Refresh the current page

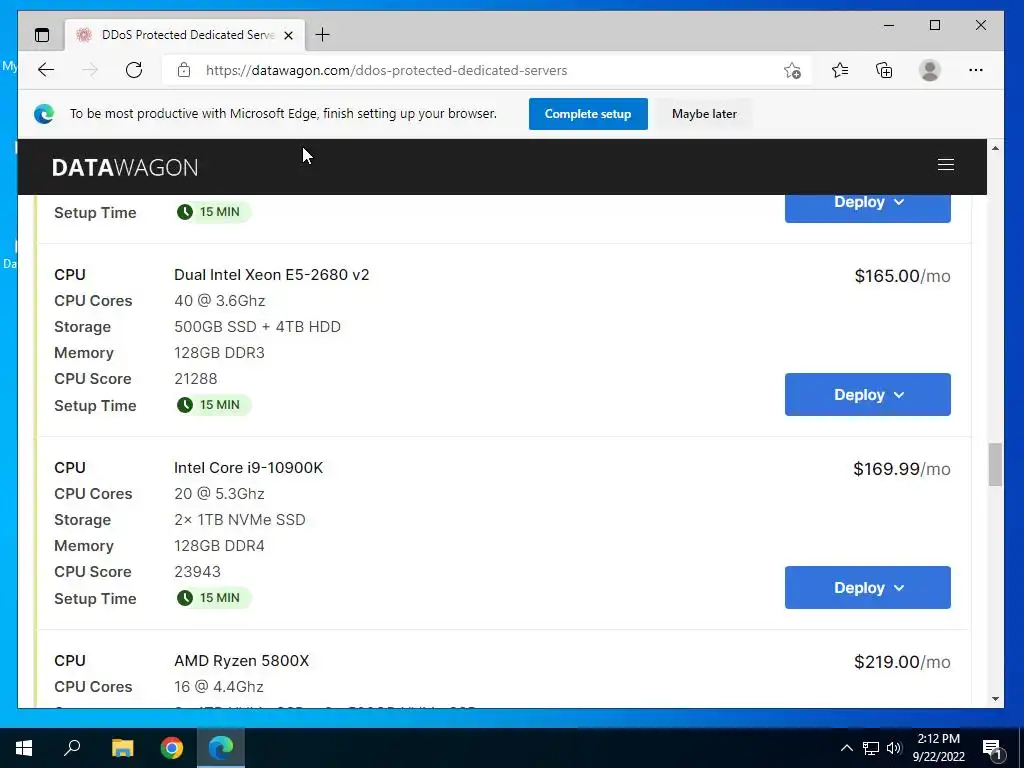click(x=134, y=70)
